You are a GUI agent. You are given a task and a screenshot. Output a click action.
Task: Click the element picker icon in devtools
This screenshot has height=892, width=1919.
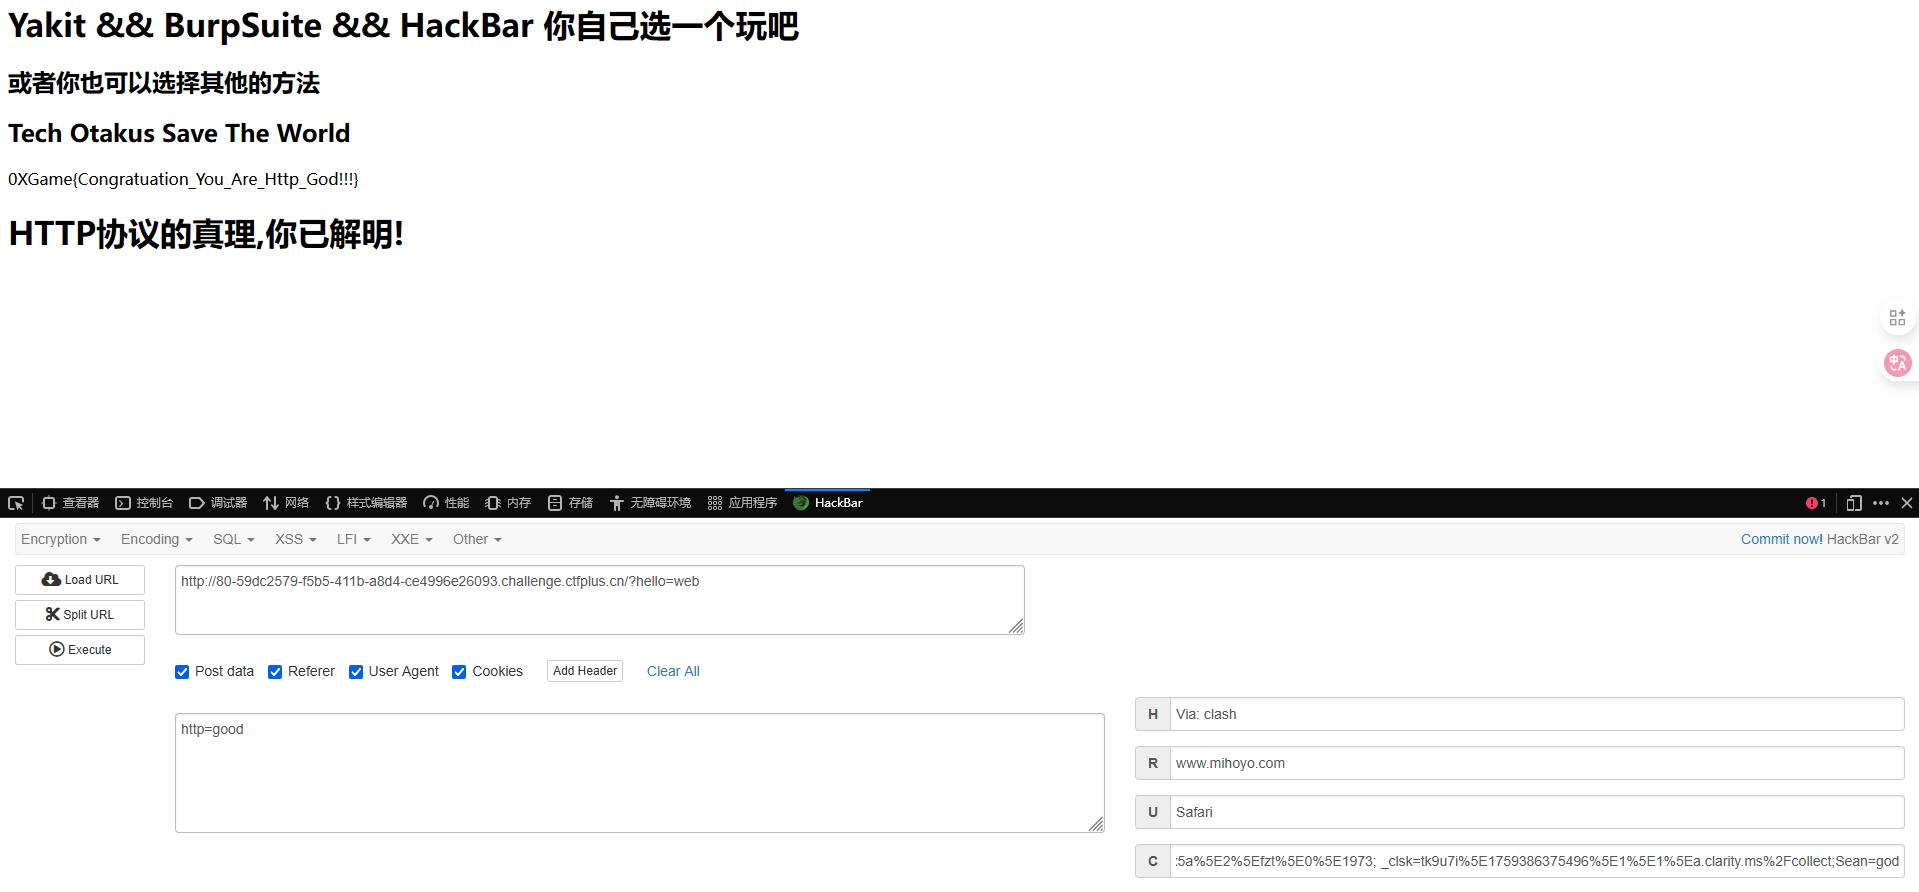(16, 503)
